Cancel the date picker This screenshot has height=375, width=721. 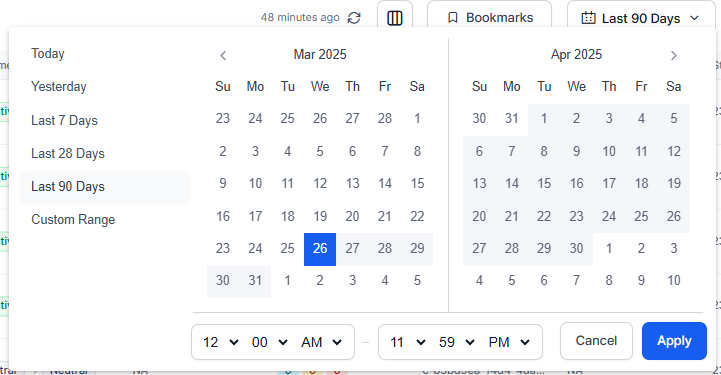click(x=596, y=341)
